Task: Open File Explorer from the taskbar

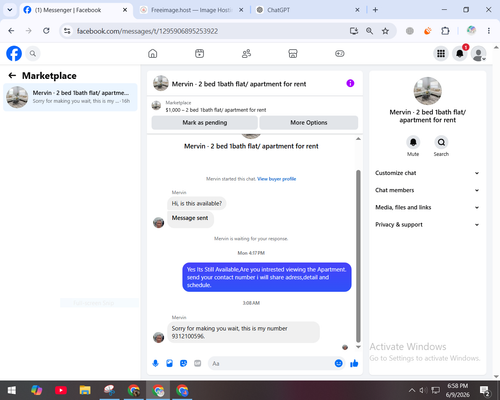Action: click(85, 390)
